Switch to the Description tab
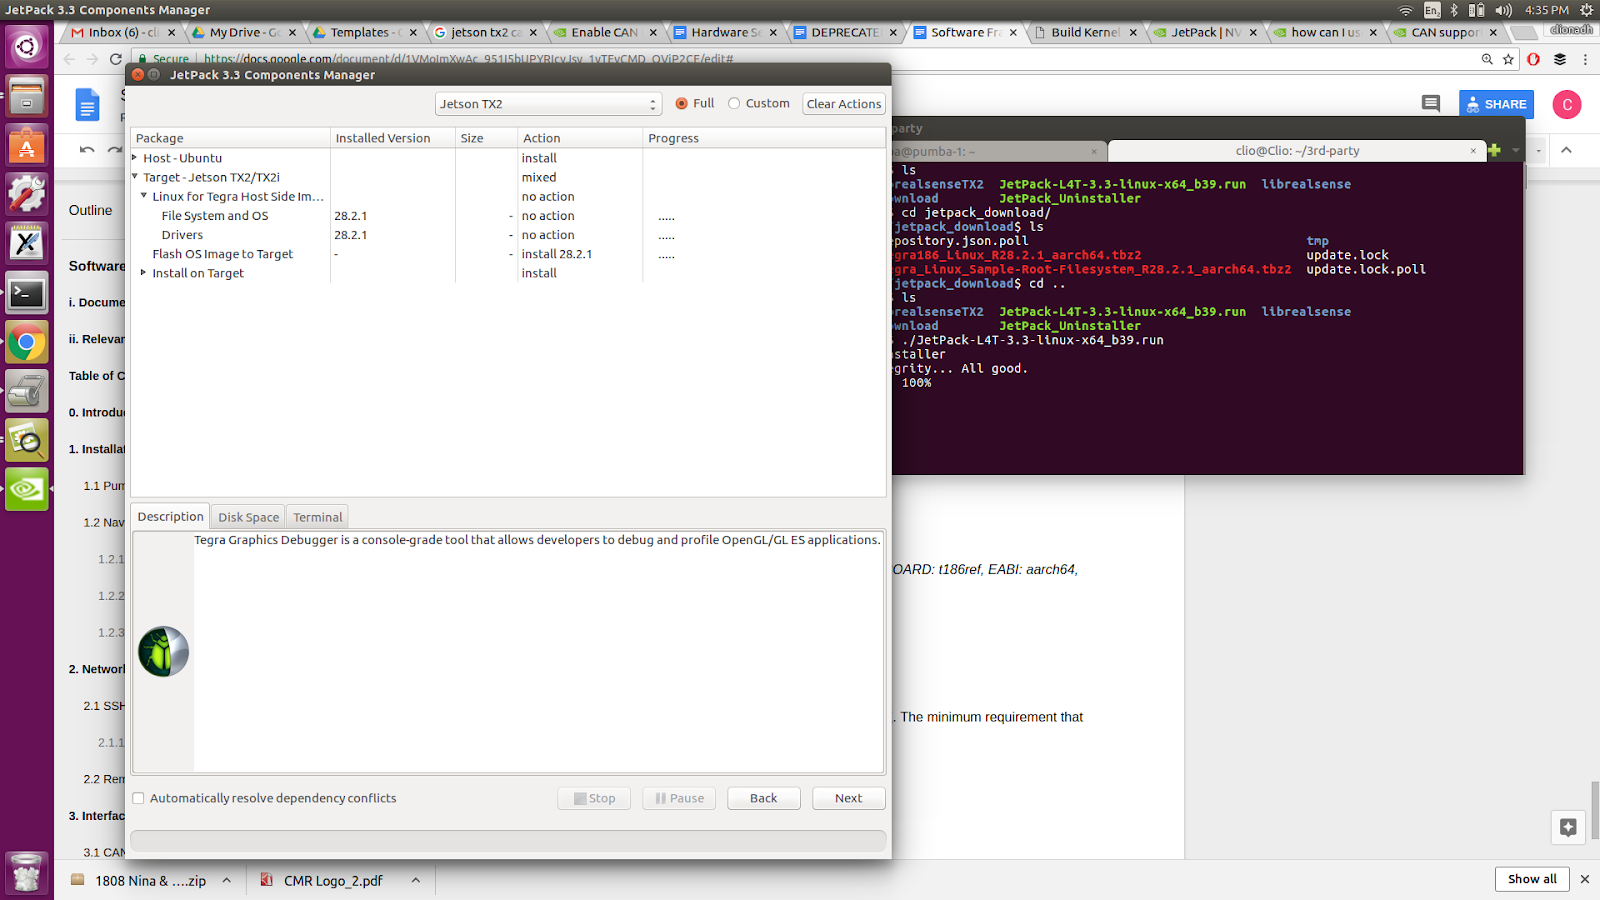The image size is (1600, 900). (171, 517)
